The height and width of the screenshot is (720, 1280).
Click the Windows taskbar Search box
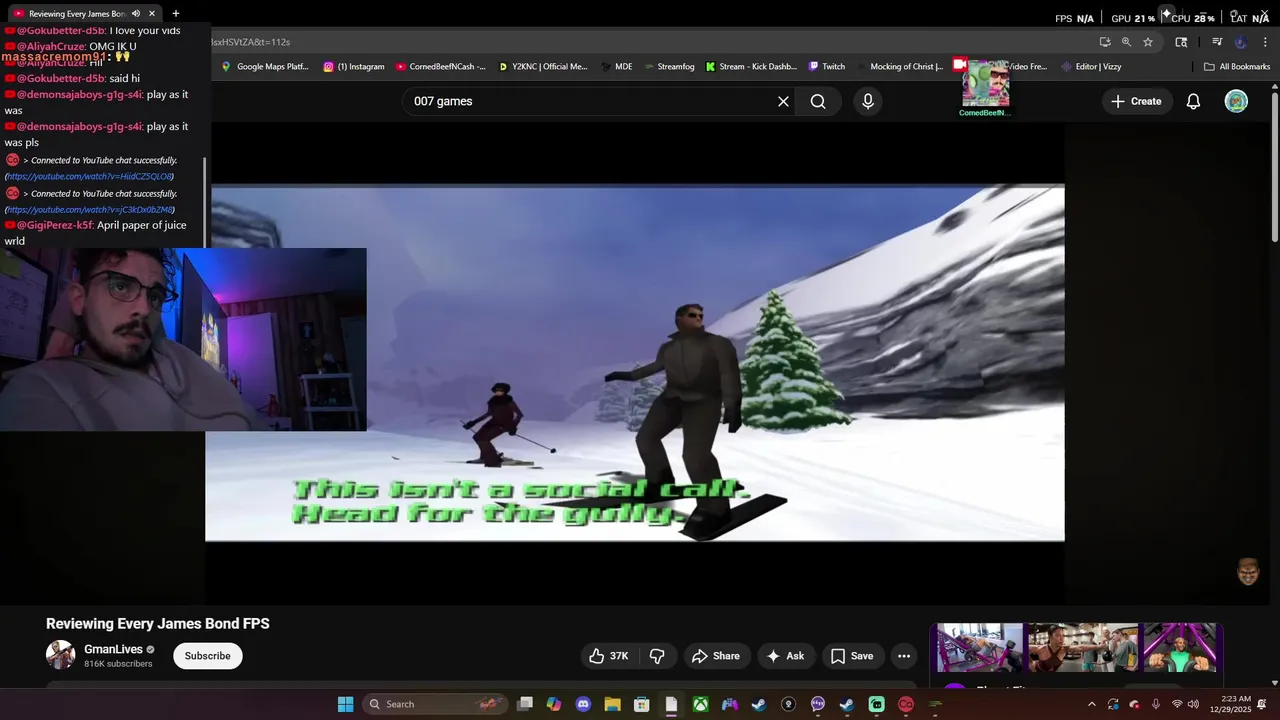pyautogui.click(x=434, y=704)
